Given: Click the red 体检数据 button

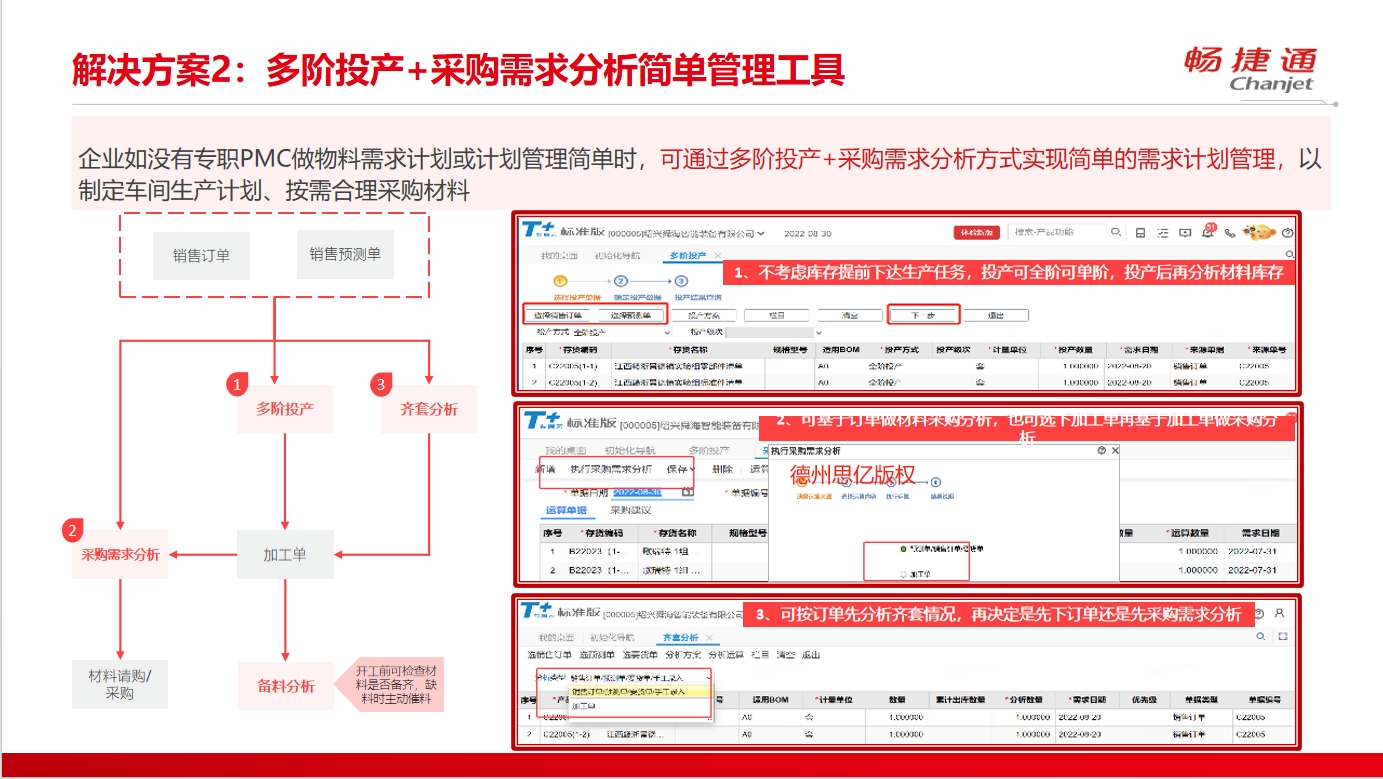Looking at the screenshot, I should click(x=976, y=232).
